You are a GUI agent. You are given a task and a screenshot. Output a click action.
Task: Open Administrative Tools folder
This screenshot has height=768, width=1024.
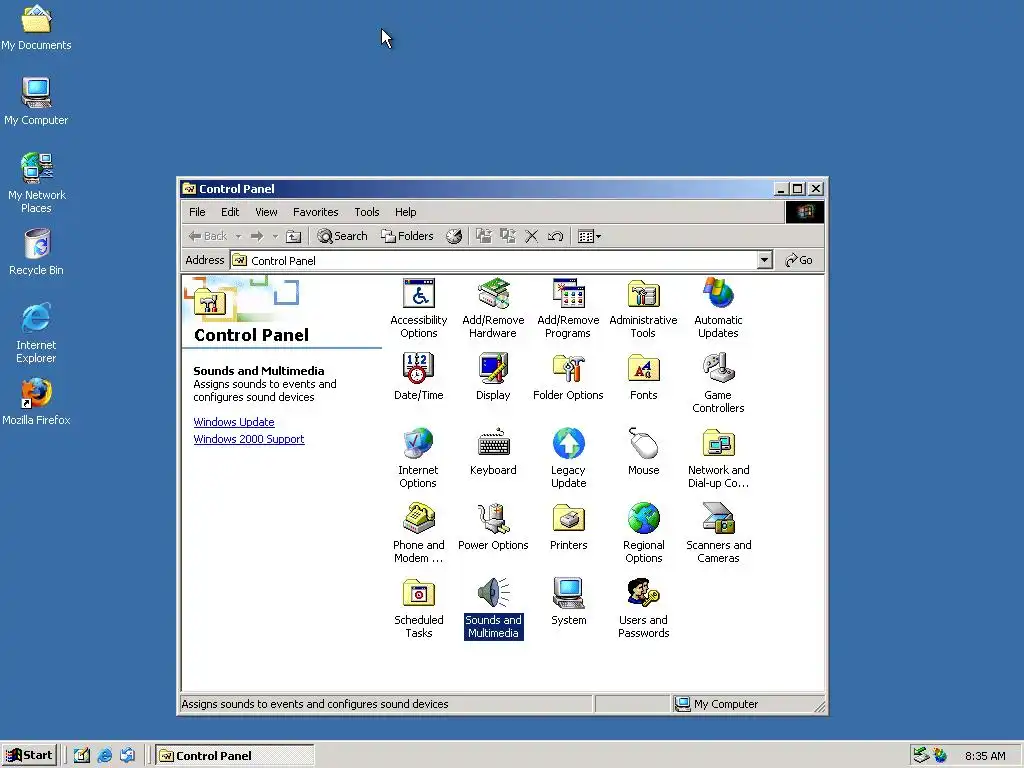coord(643,308)
